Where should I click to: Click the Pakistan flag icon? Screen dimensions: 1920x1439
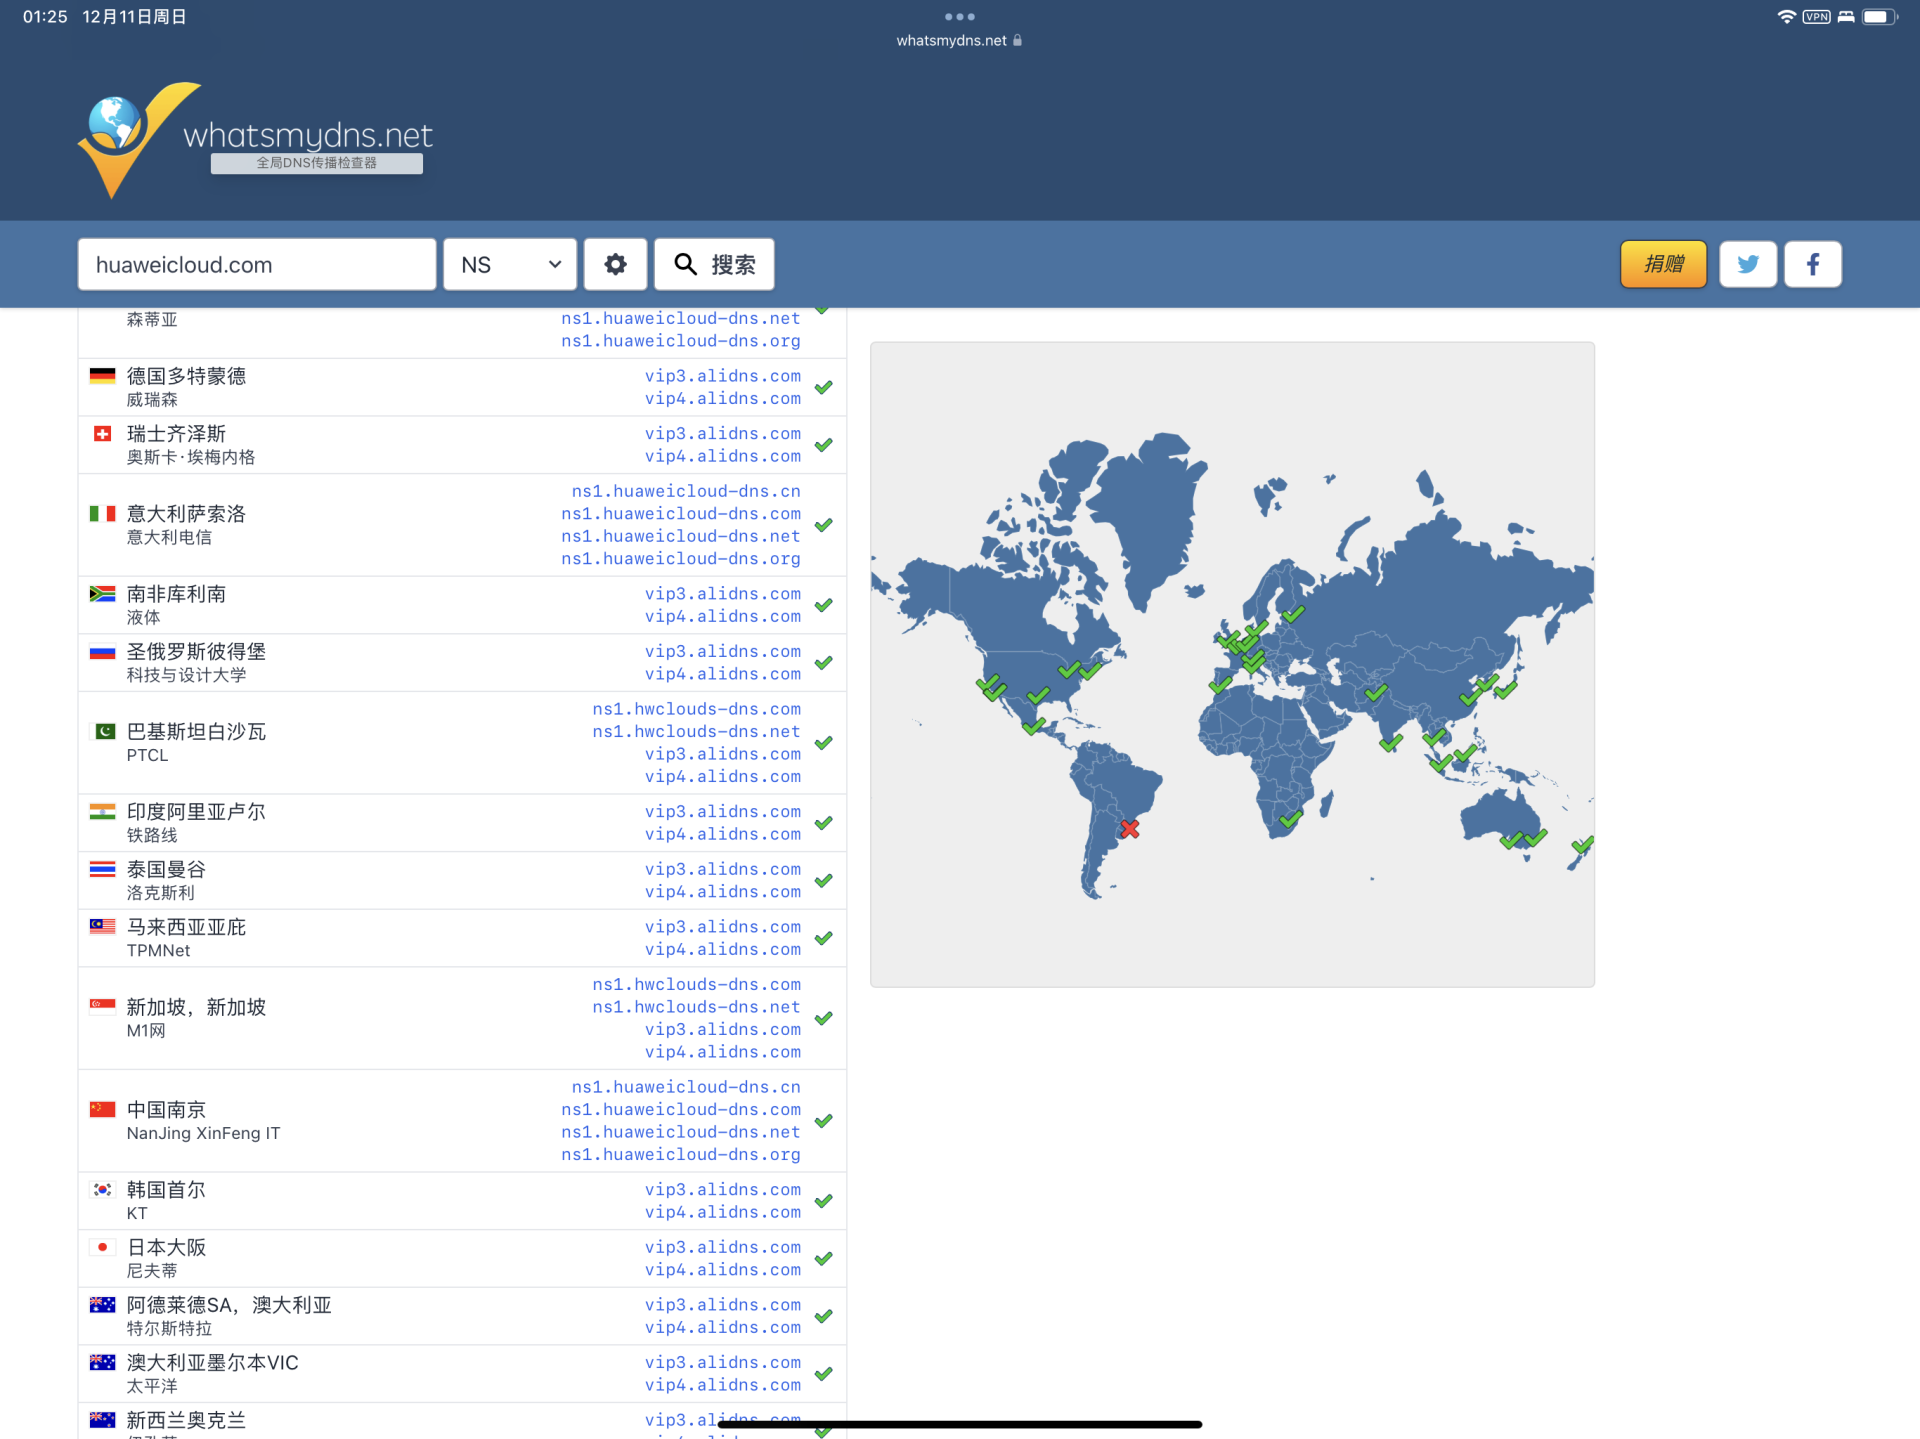click(102, 732)
